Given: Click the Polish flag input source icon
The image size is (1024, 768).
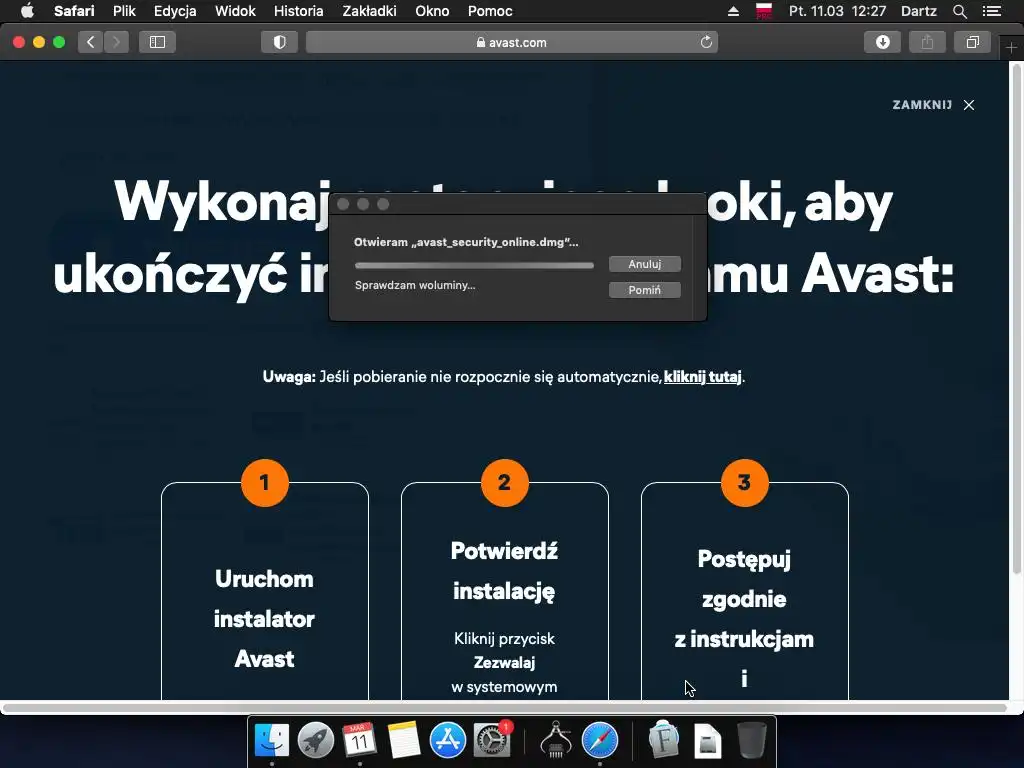Looking at the screenshot, I should 763,11.
